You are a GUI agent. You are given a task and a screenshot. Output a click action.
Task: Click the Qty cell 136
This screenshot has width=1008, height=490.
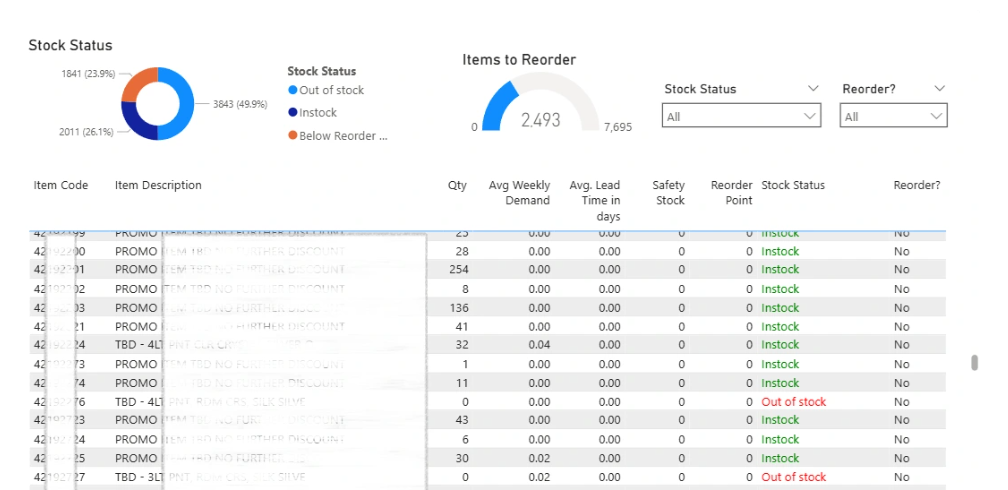459,308
